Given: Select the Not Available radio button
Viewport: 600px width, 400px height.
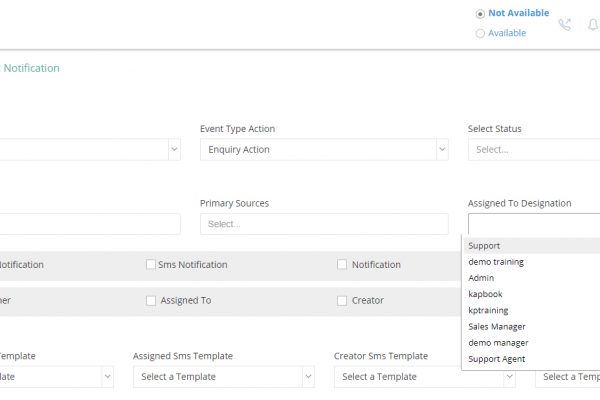Looking at the screenshot, I should click(x=480, y=14).
